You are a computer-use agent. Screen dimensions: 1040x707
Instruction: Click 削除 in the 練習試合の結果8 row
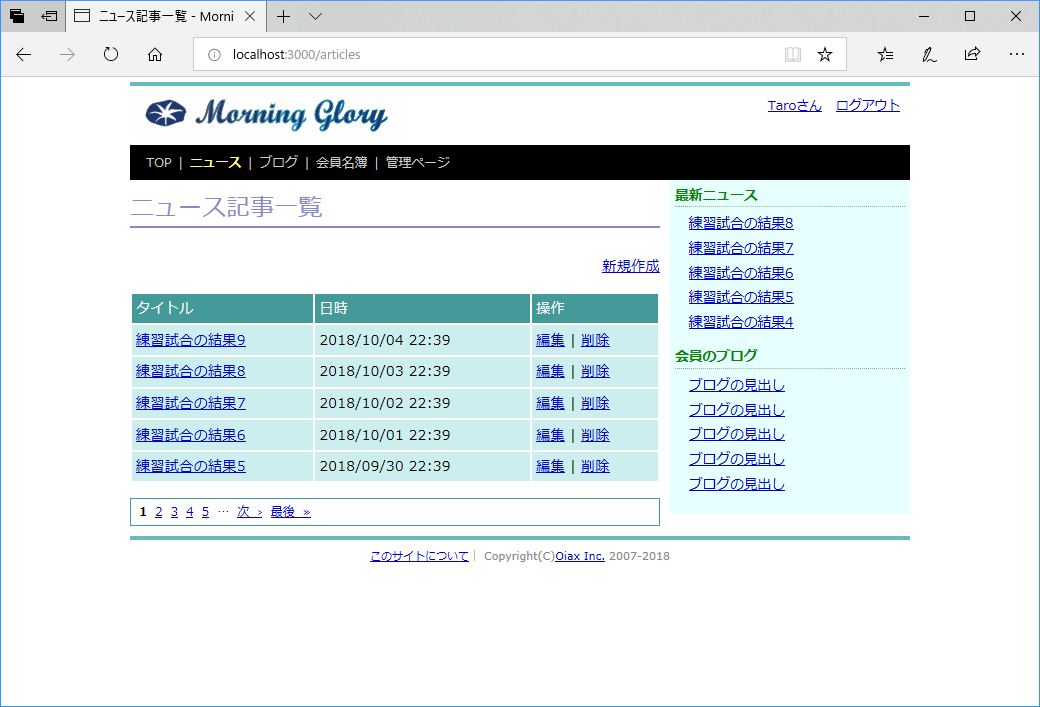coord(596,371)
